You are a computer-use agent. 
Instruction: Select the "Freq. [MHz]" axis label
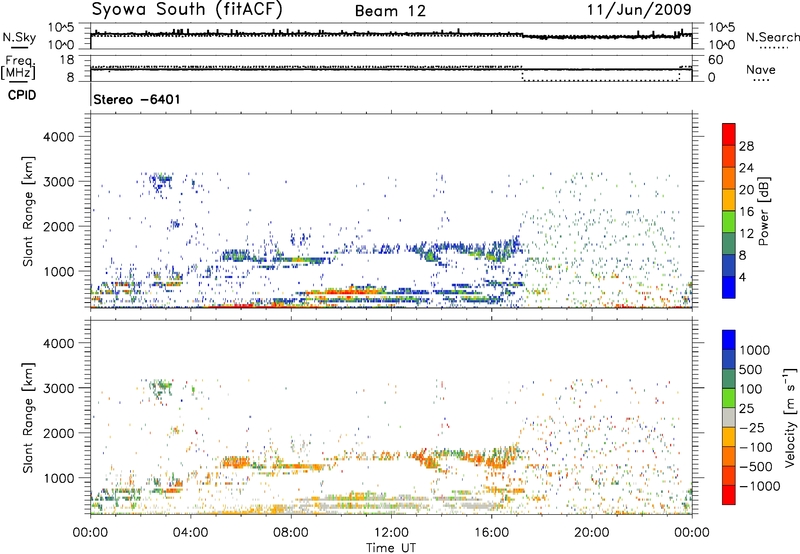coord(19,67)
